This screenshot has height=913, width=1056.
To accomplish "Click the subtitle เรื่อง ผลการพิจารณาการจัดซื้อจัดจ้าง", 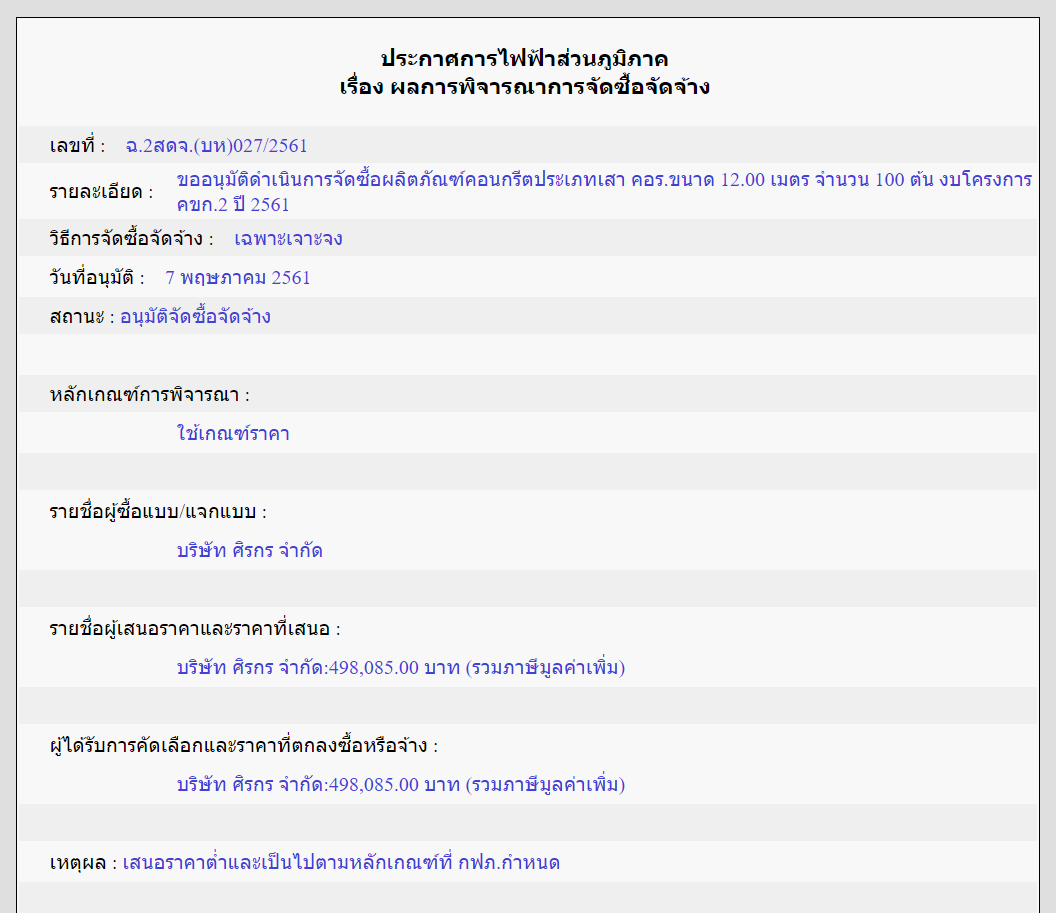I will (524, 87).
